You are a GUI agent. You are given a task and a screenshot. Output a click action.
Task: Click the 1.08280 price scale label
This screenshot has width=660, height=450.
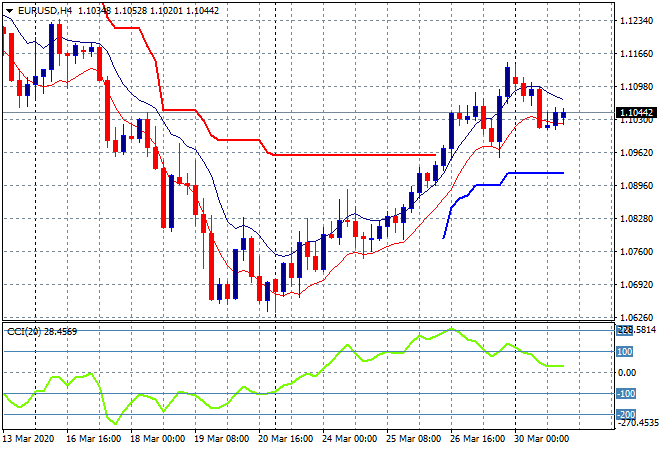click(x=637, y=218)
